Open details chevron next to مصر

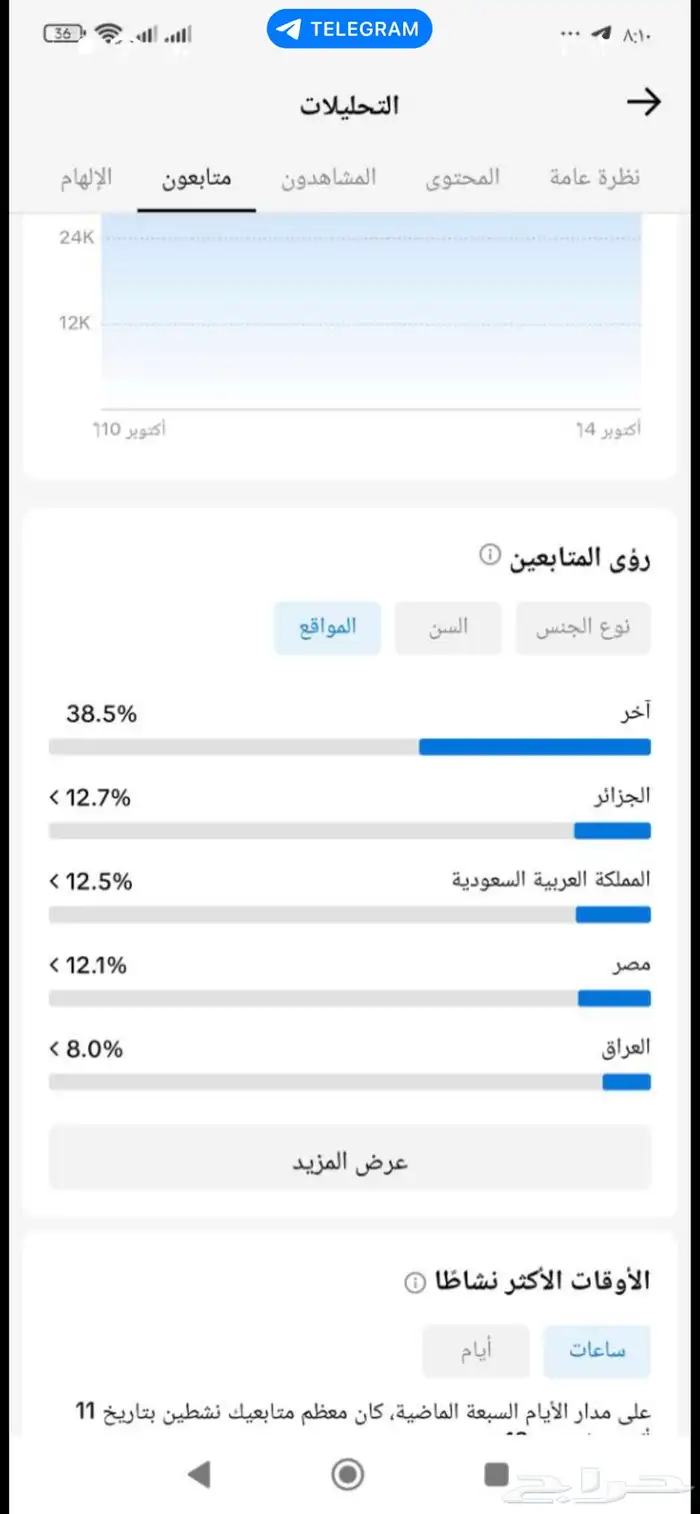click(x=52, y=964)
